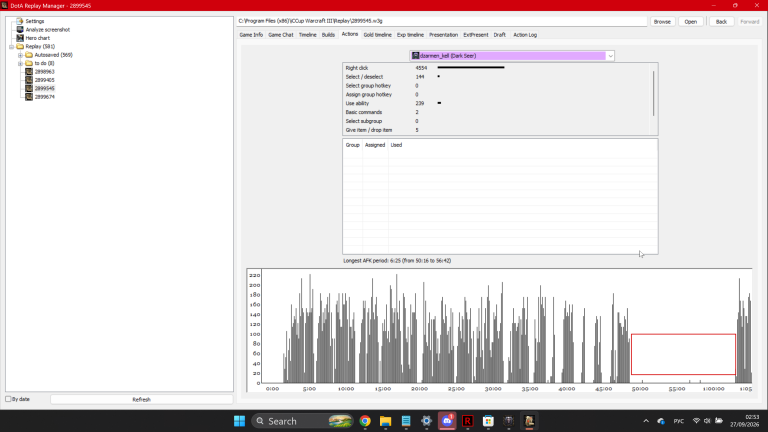768x432 pixels.
Task: Click the OneDrive cloud tray icon
Action: (x=661, y=421)
